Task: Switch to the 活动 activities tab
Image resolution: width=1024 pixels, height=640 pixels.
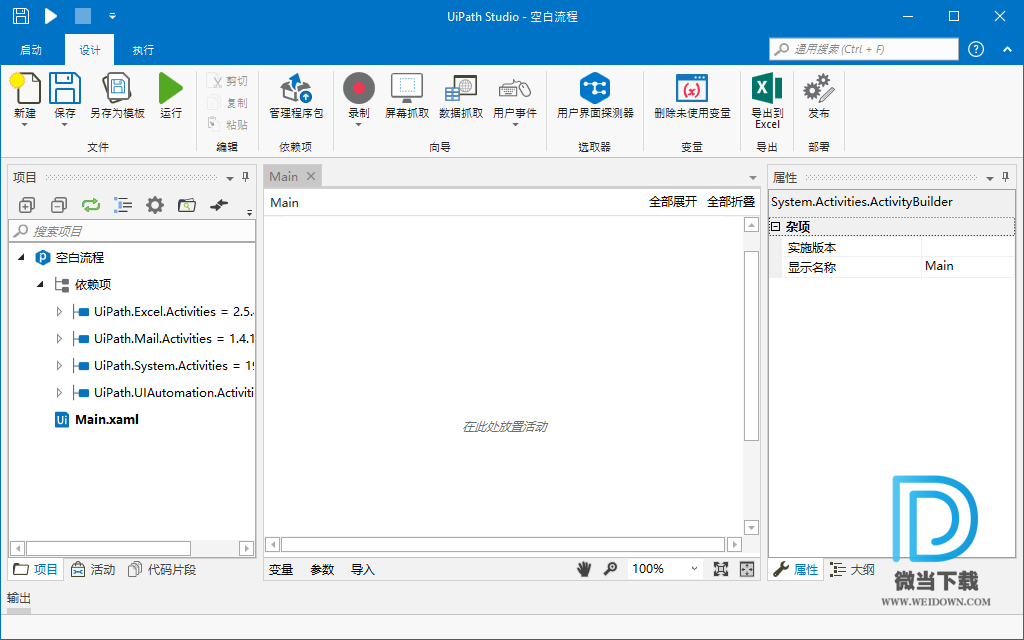Action: [x=93, y=569]
